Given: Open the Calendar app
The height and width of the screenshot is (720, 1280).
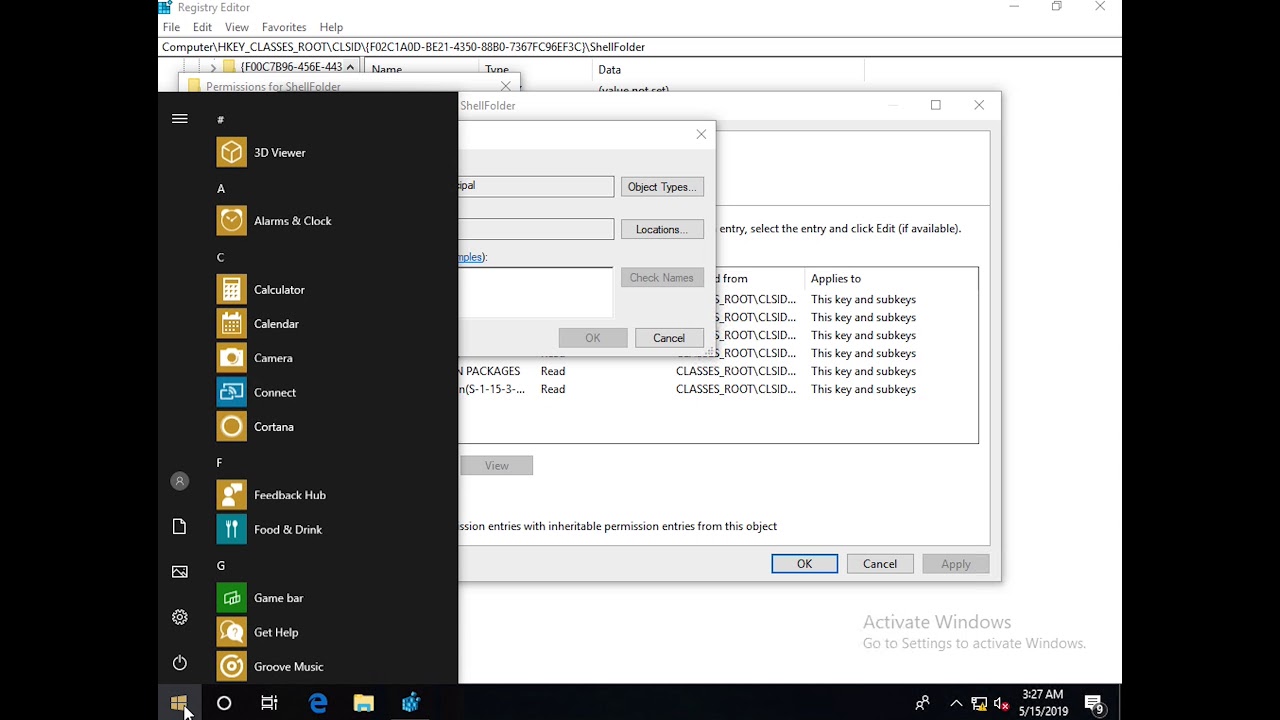Looking at the screenshot, I should [x=330, y=324].
